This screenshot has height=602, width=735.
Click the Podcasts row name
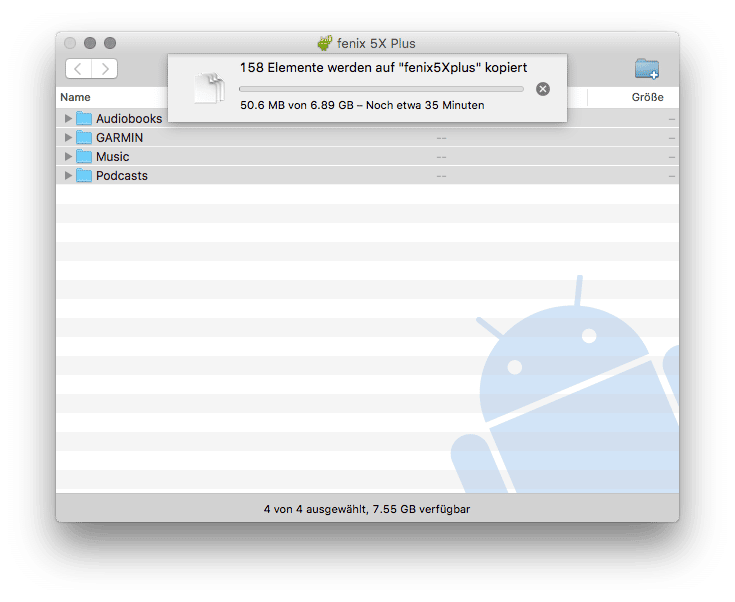122,175
